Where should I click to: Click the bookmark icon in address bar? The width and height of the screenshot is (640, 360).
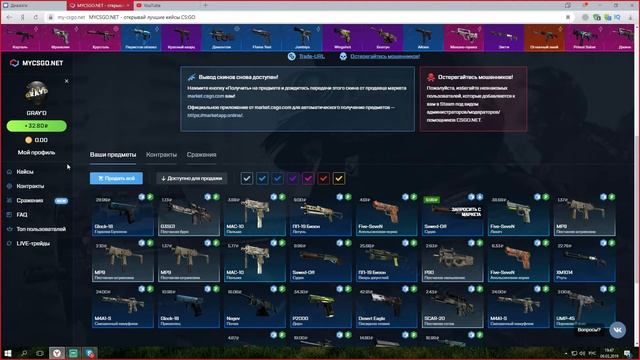(568, 17)
